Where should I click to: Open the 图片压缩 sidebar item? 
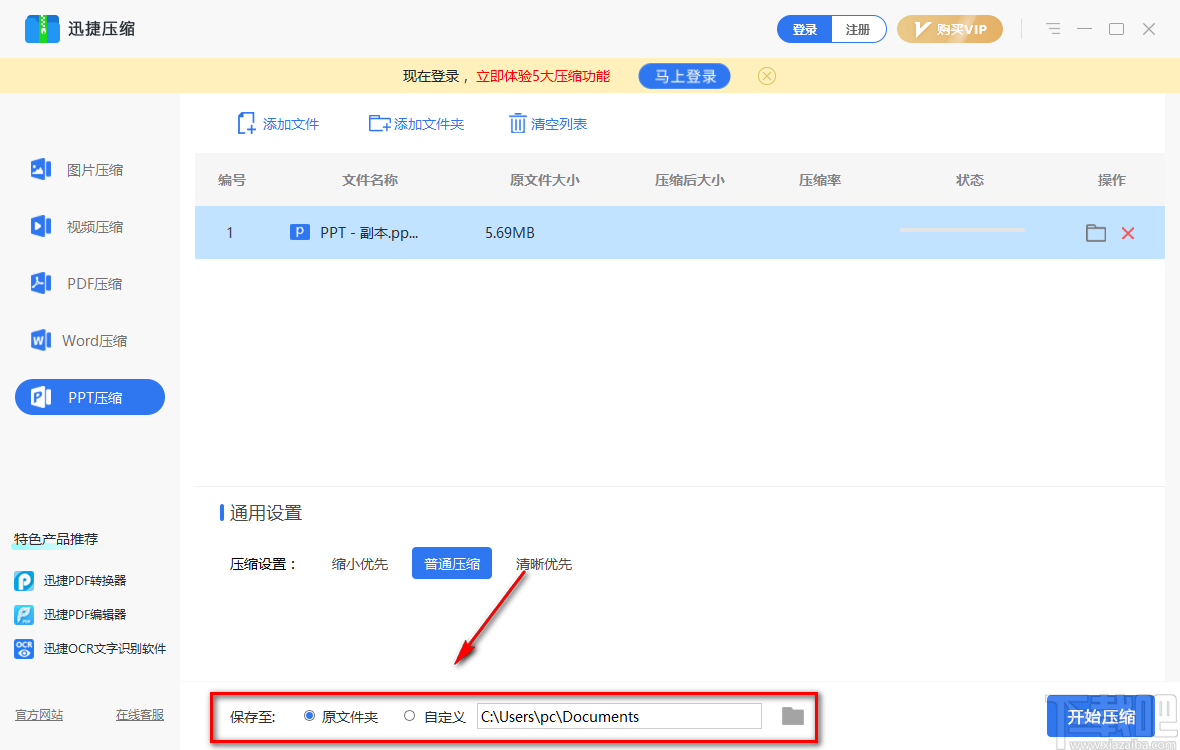[x=90, y=170]
